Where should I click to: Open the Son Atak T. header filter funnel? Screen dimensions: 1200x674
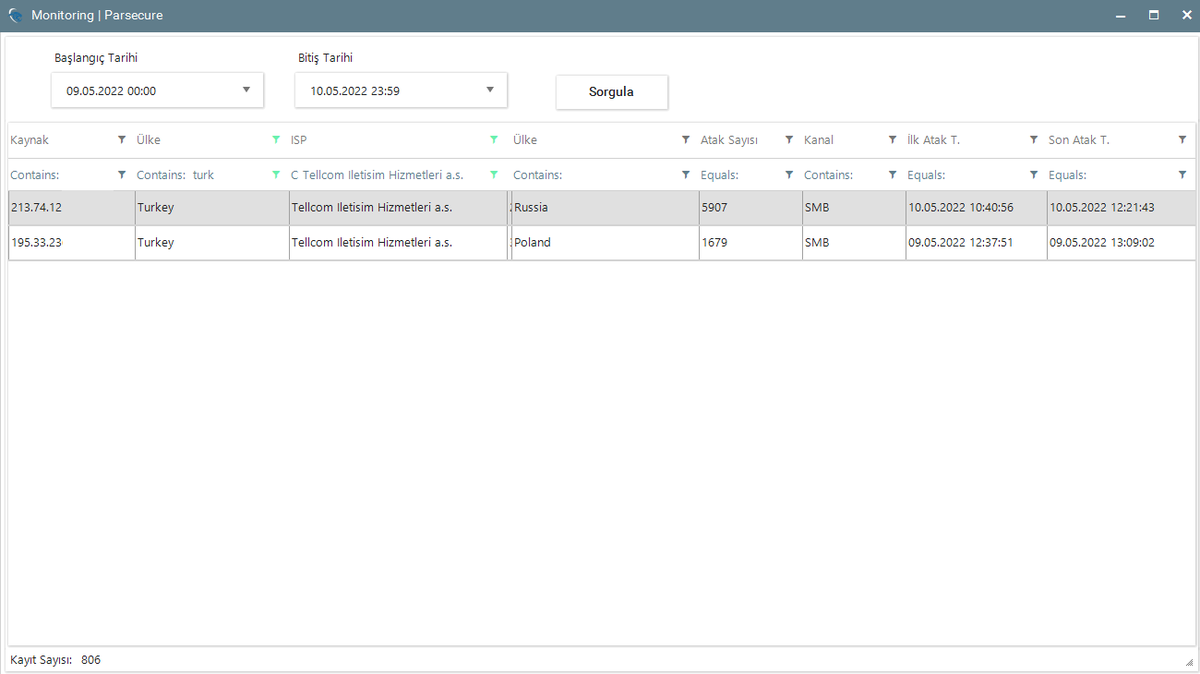point(1183,140)
